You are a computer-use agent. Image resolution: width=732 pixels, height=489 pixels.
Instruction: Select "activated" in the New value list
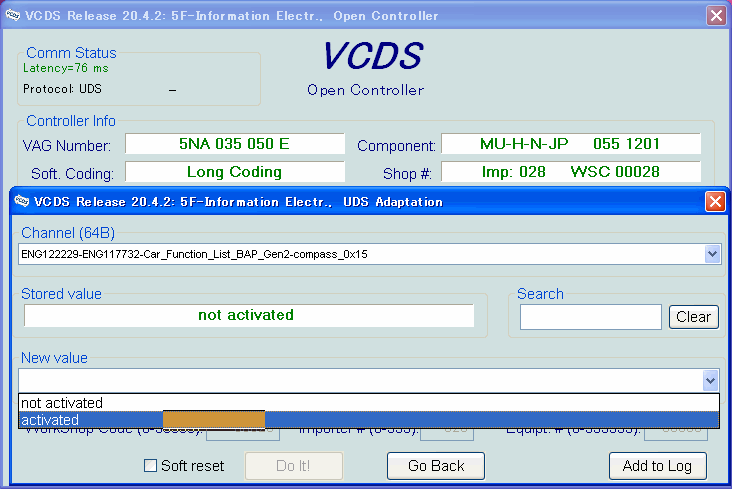369,419
